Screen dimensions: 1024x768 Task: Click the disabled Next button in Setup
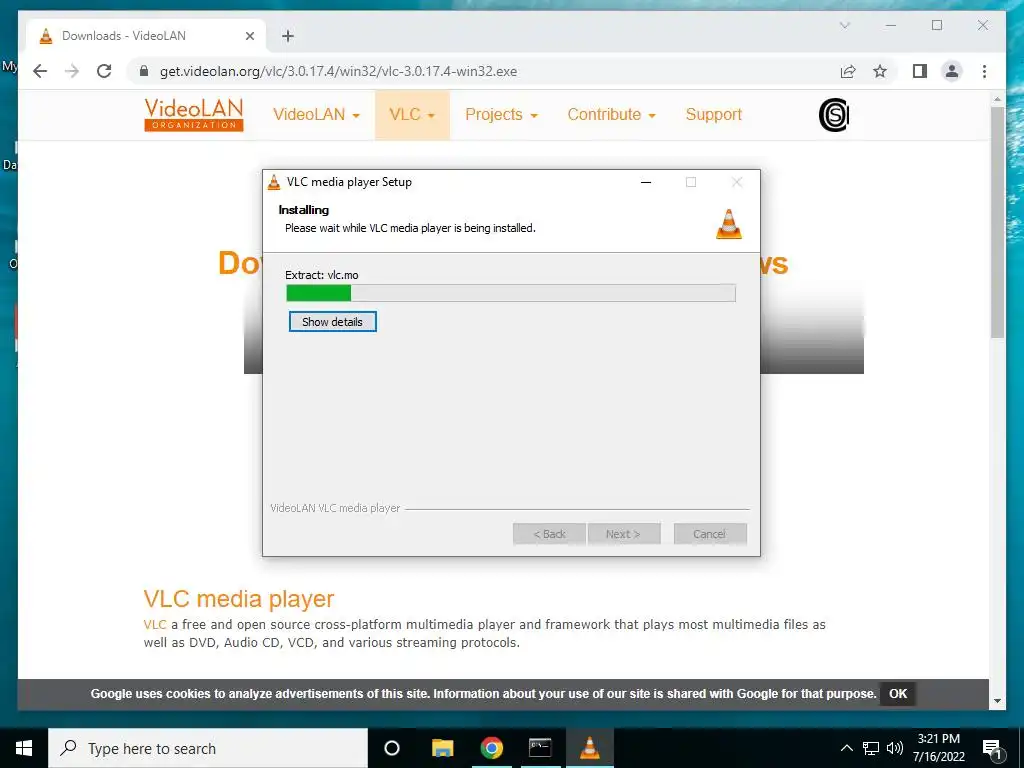tap(624, 534)
